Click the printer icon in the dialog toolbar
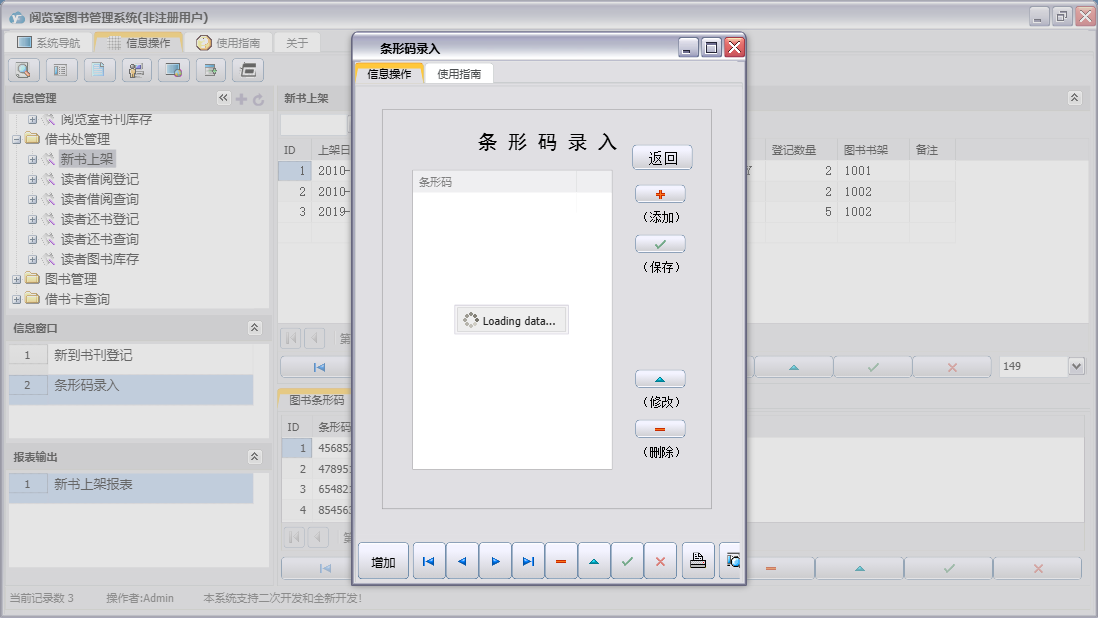 coord(698,562)
